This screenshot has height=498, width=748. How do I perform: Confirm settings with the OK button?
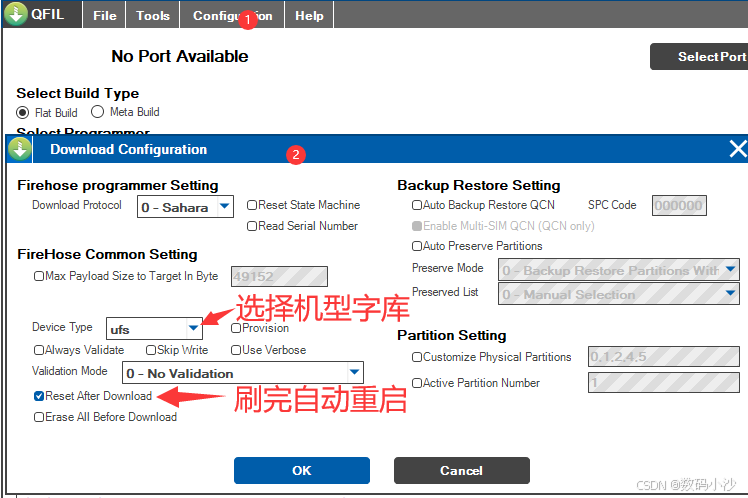pyautogui.click(x=301, y=471)
